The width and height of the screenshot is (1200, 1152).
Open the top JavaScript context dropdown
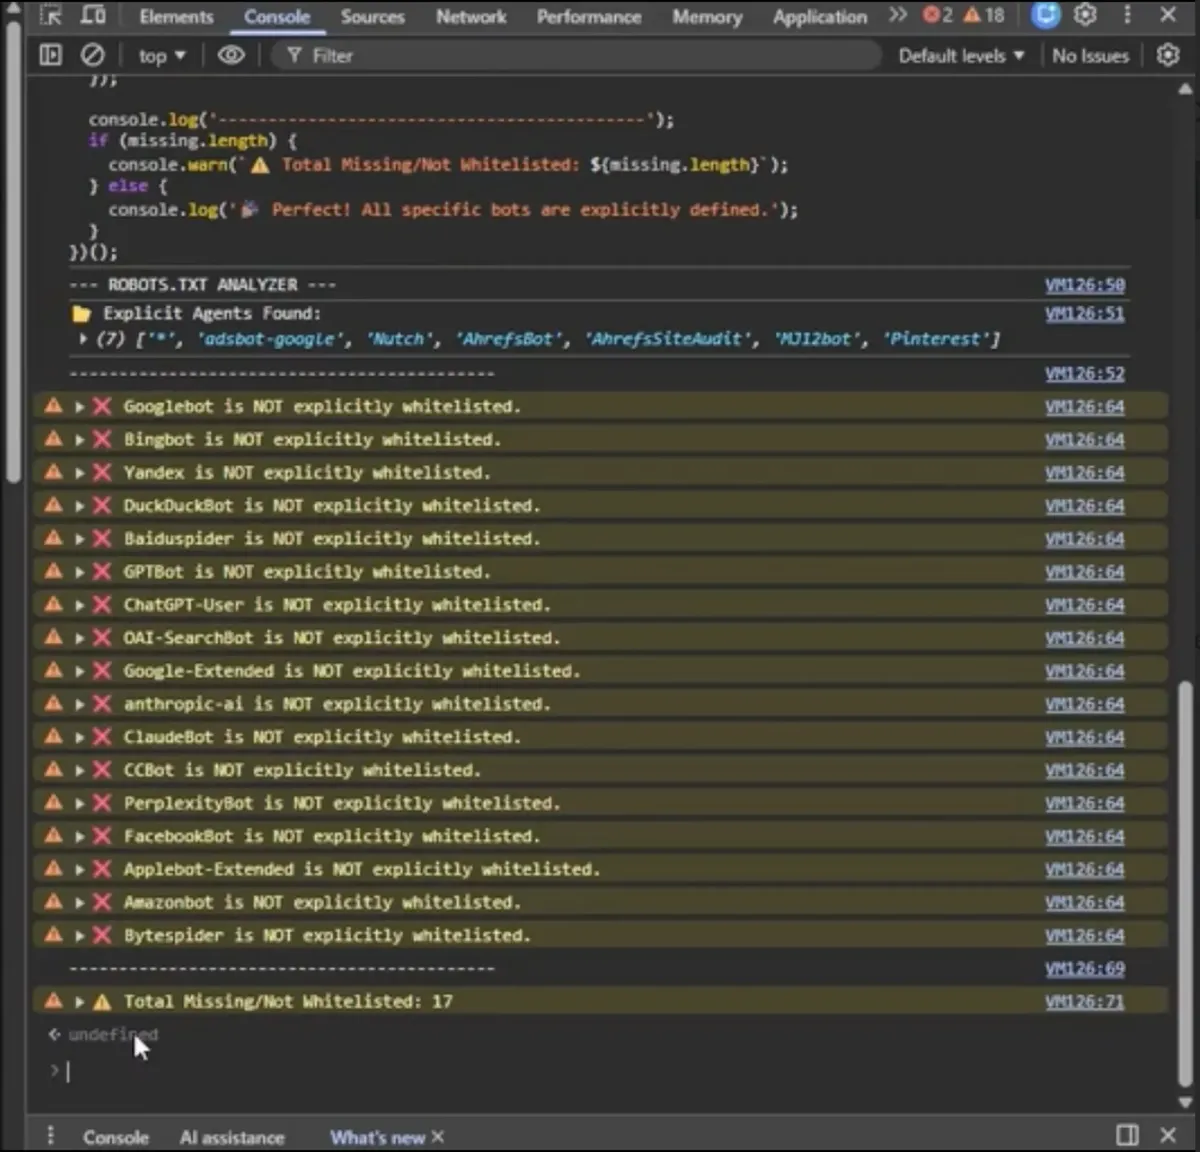click(162, 56)
